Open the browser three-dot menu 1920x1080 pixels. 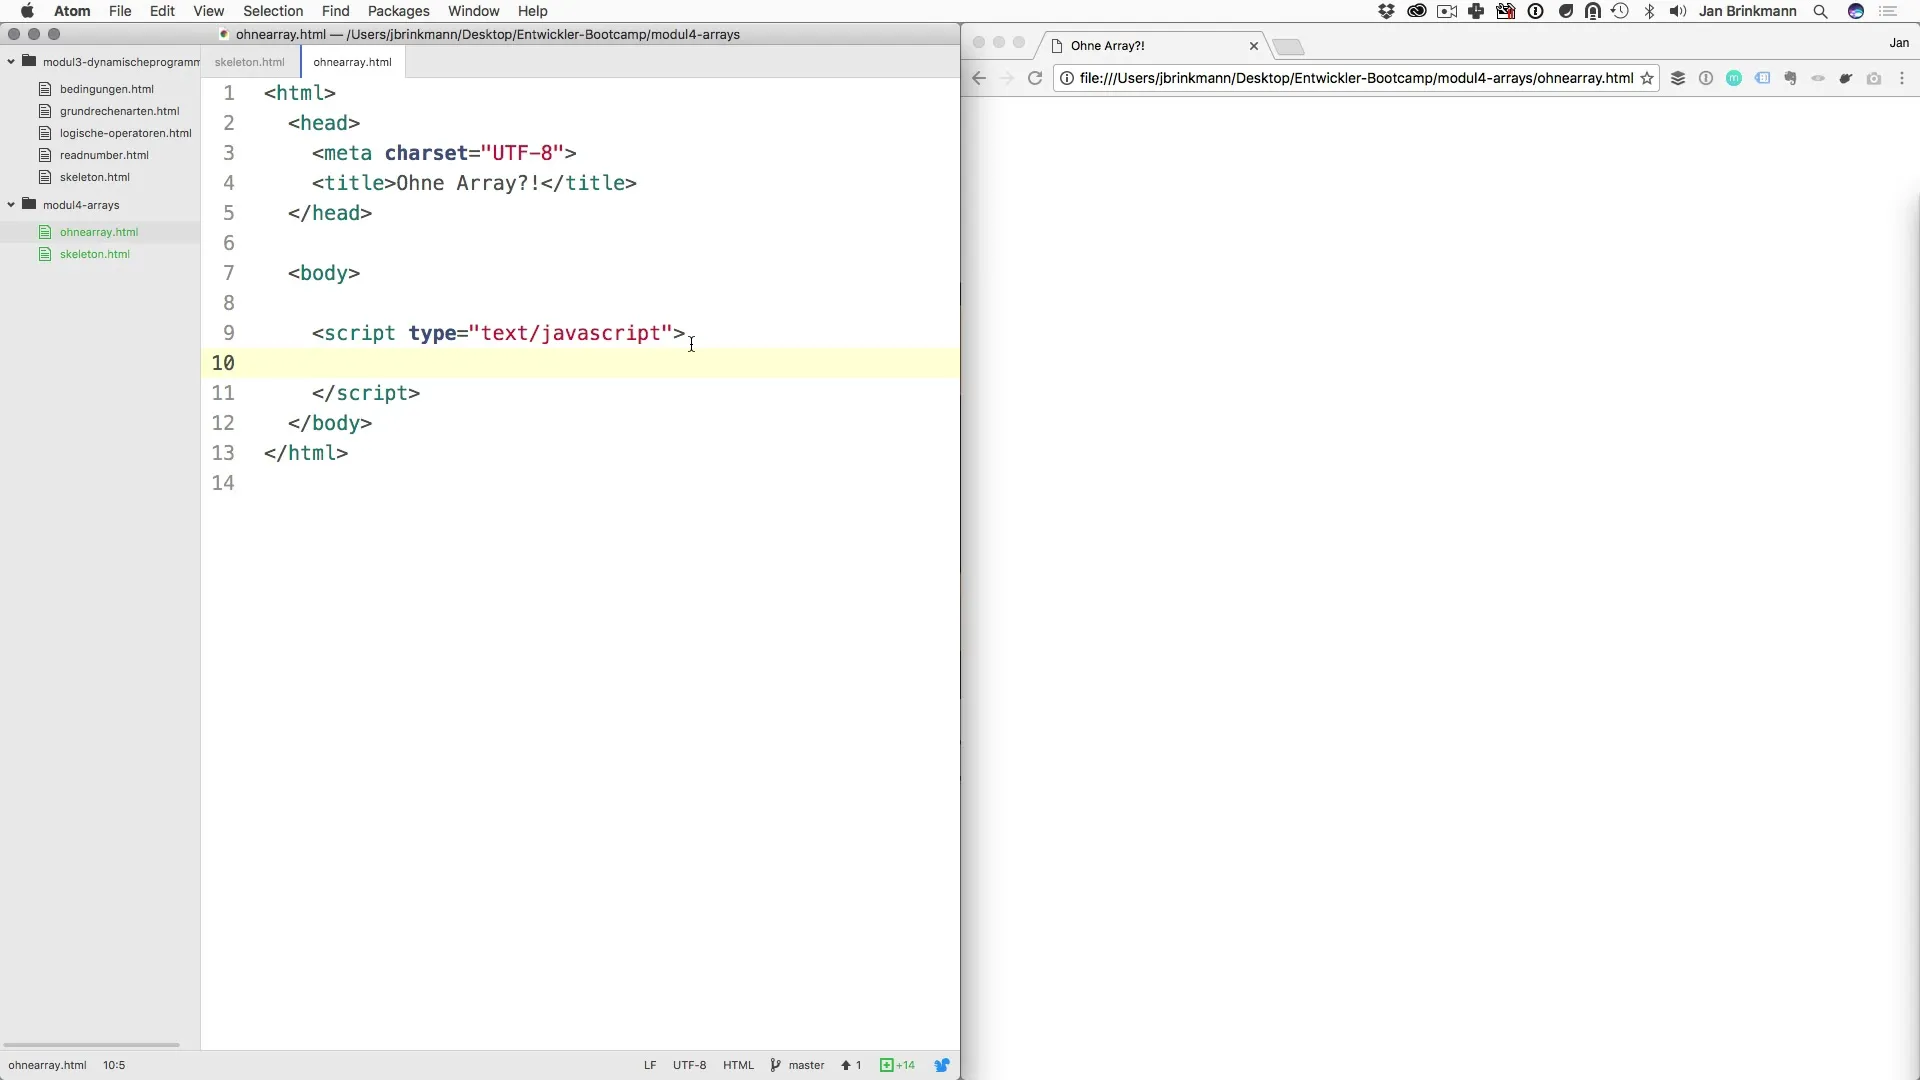pyautogui.click(x=1902, y=78)
